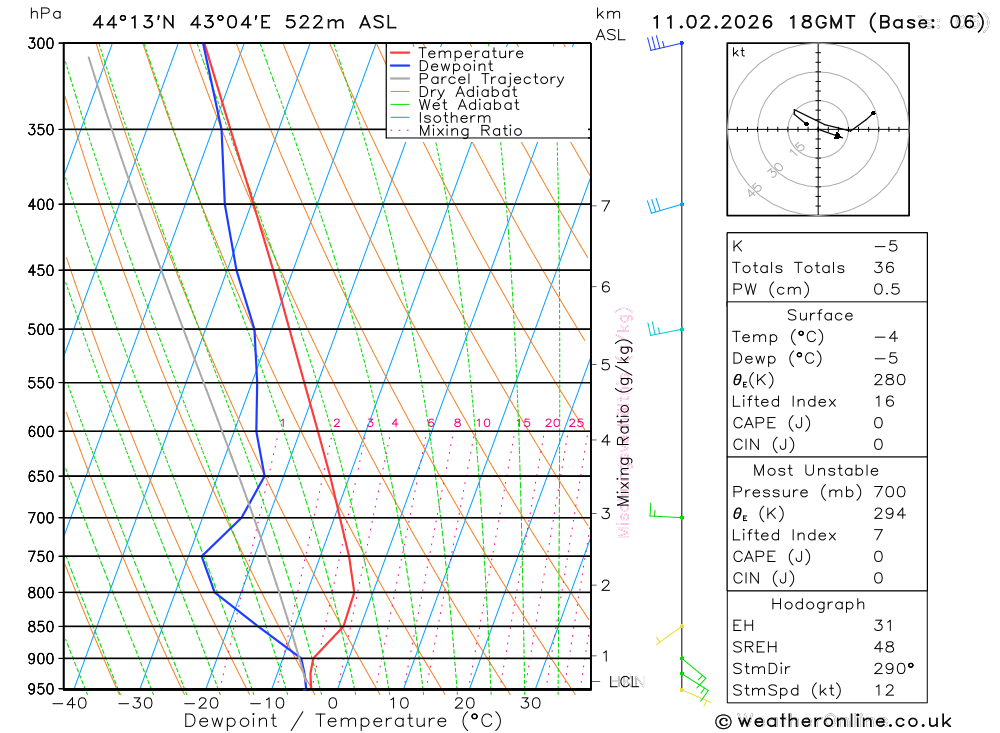
Task: Click the mixing ratio value 25 label
Action: pyautogui.click(x=576, y=423)
